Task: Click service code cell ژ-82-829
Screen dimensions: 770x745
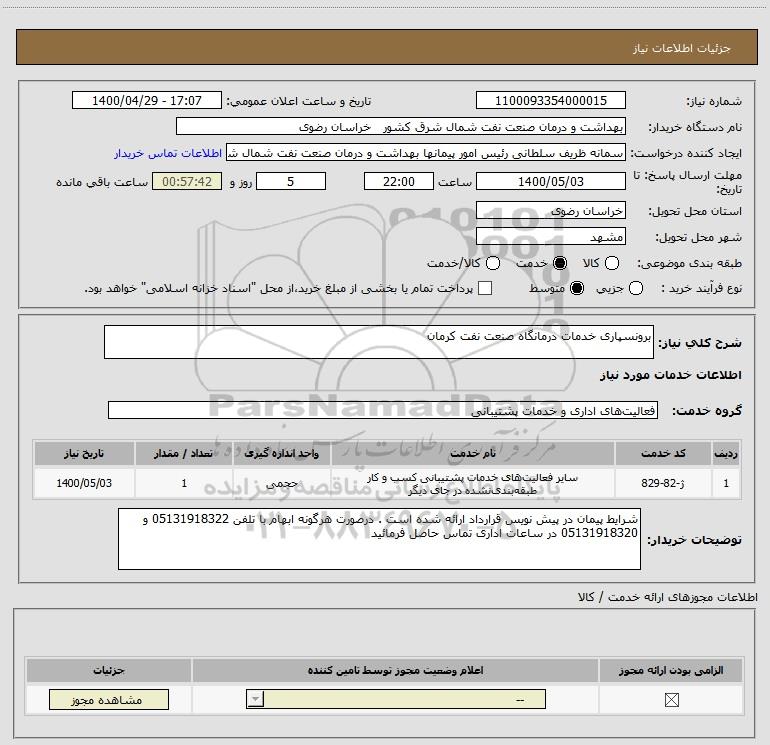Action: [x=662, y=483]
